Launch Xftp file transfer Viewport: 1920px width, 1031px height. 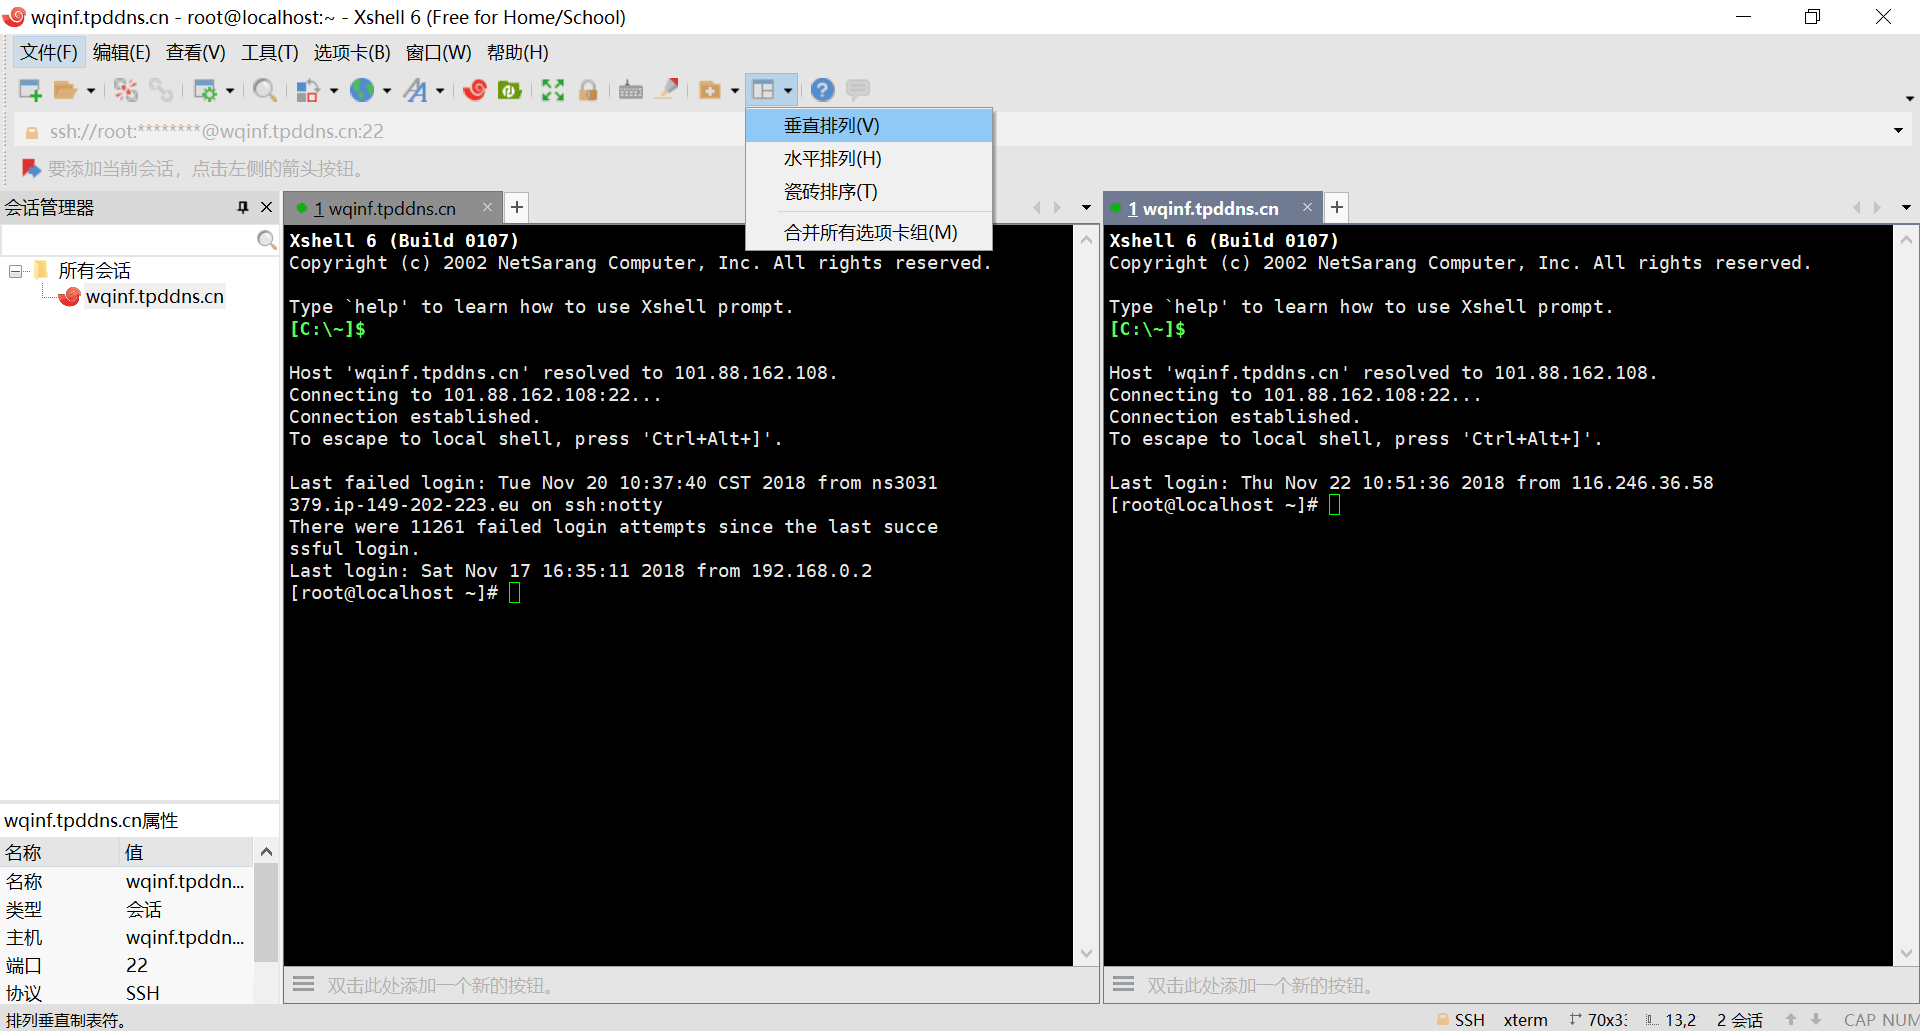coord(509,90)
